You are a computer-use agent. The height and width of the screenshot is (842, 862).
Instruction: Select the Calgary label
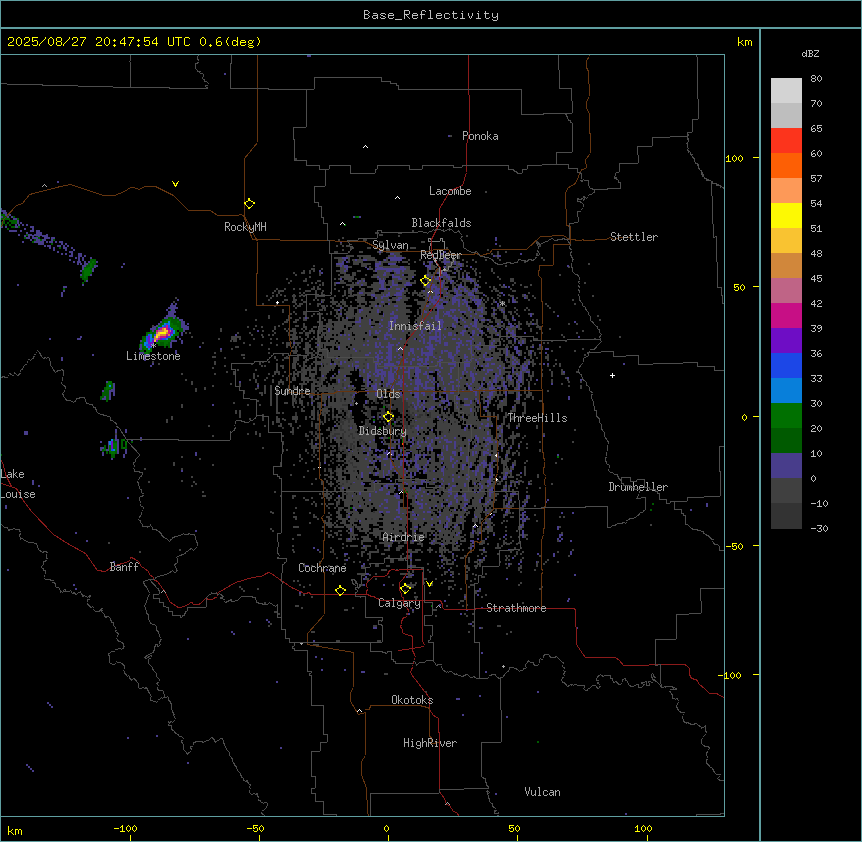point(399,603)
